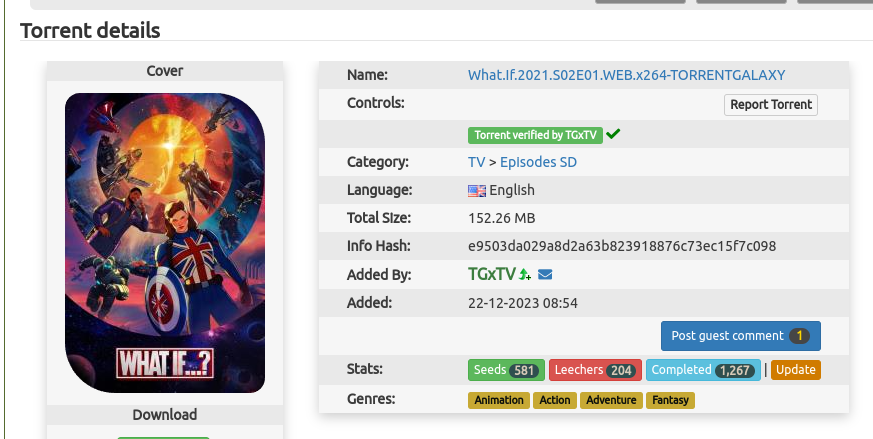Click the English language flag icon
The height and width of the screenshot is (439, 873).
(x=476, y=190)
